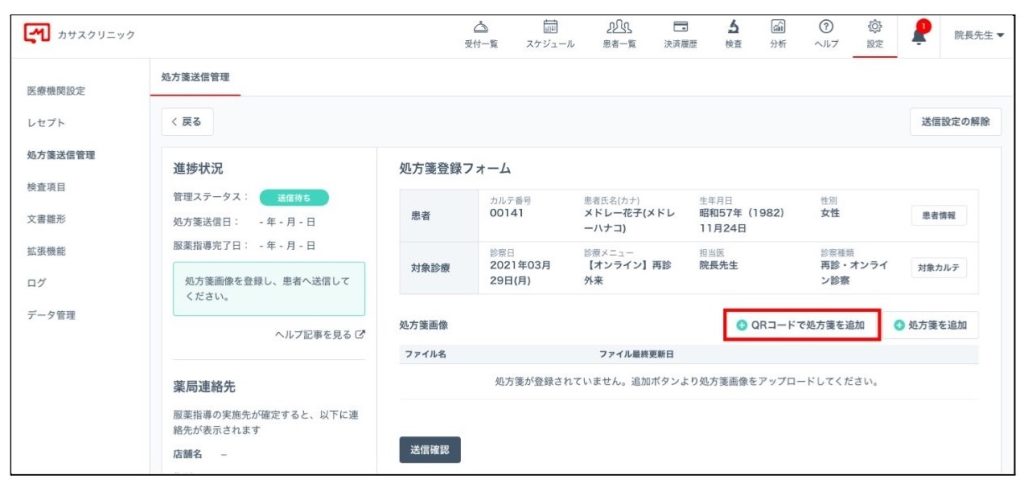Select レセプト in the sidebar
This screenshot has width=1024, height=487.
coord(46,123)
